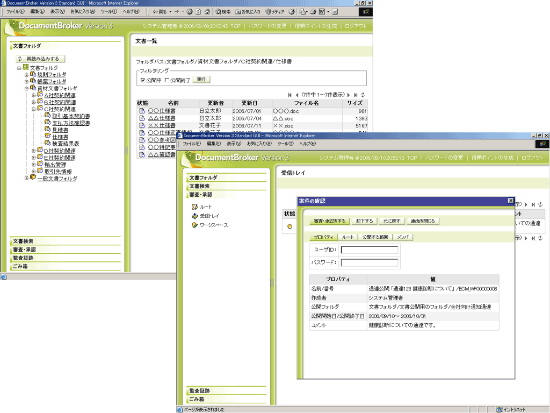Click the インターネット zone icon in status bar

499,409
